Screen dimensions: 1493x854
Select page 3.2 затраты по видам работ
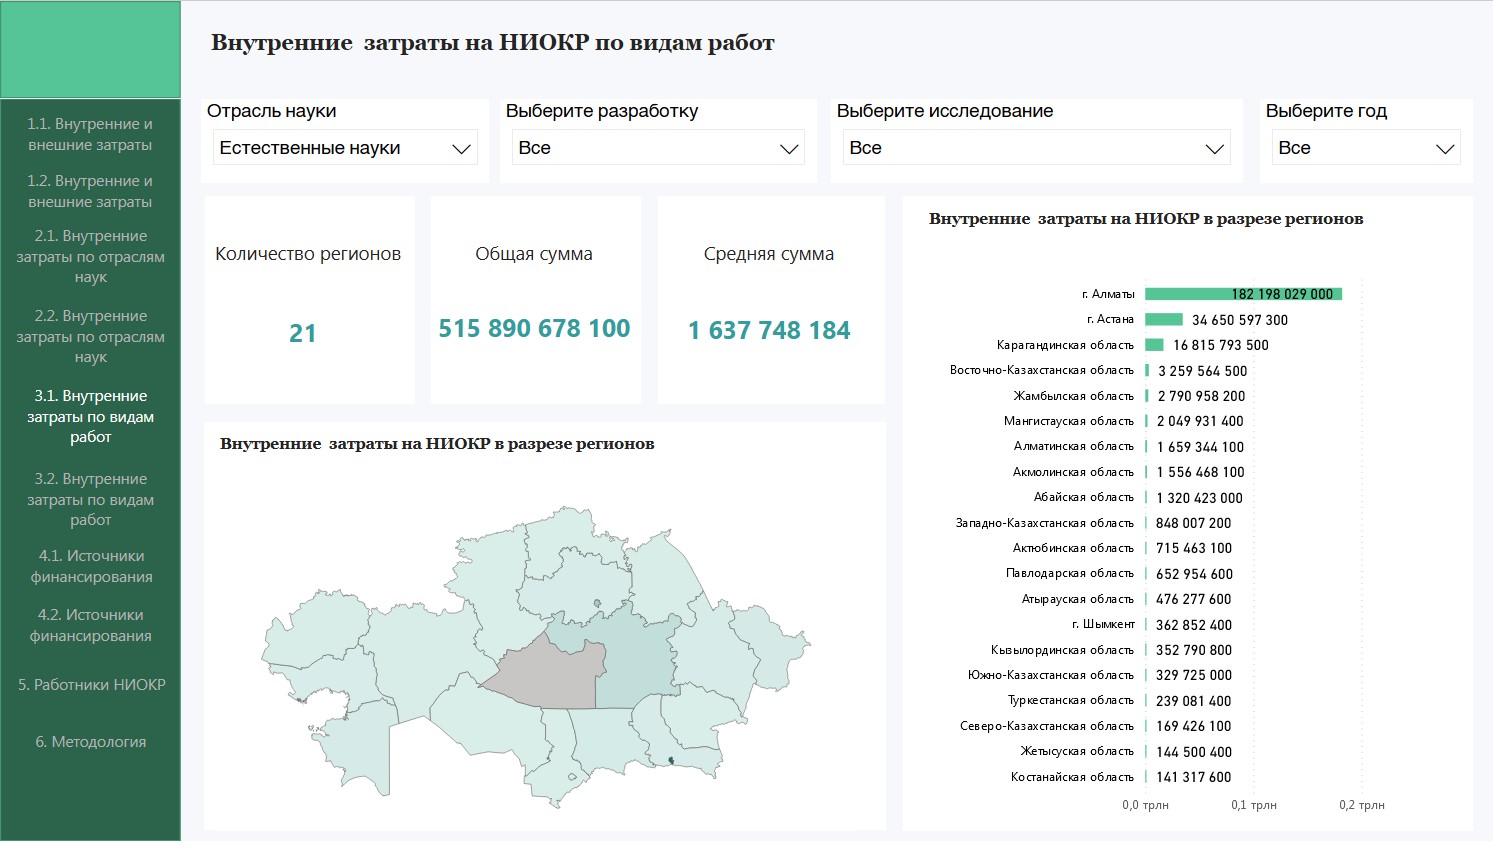click(x=90, y=499)
